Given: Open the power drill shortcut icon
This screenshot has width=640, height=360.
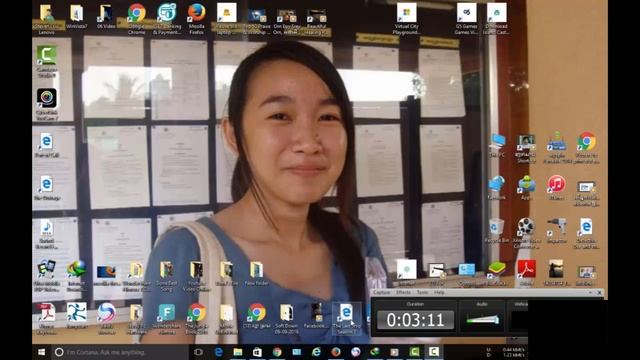Looking at the screenshot, I should 556,231.
